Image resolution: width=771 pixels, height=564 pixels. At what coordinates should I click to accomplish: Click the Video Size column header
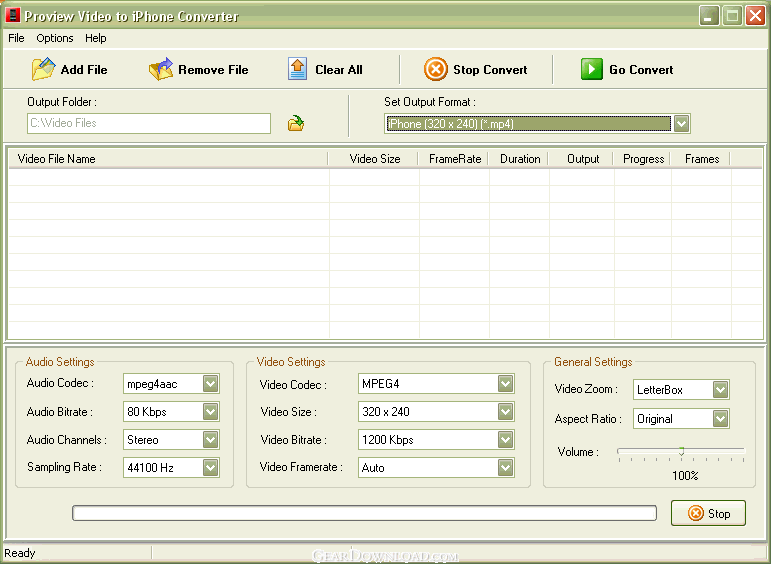pyautogui.click(x=374, y=159)
